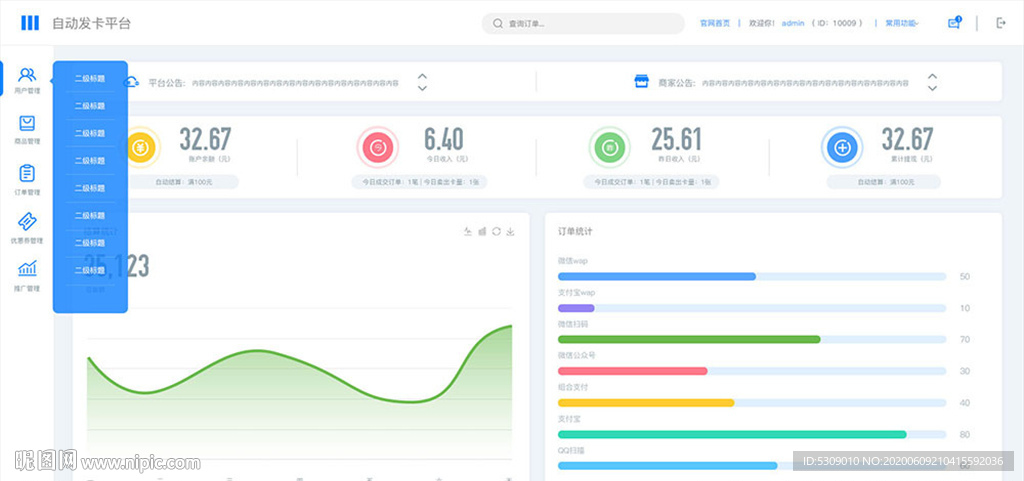Open 推广管理 sidebar item
This screenshot has height=481, width=1024.
[x=27, y=274]
